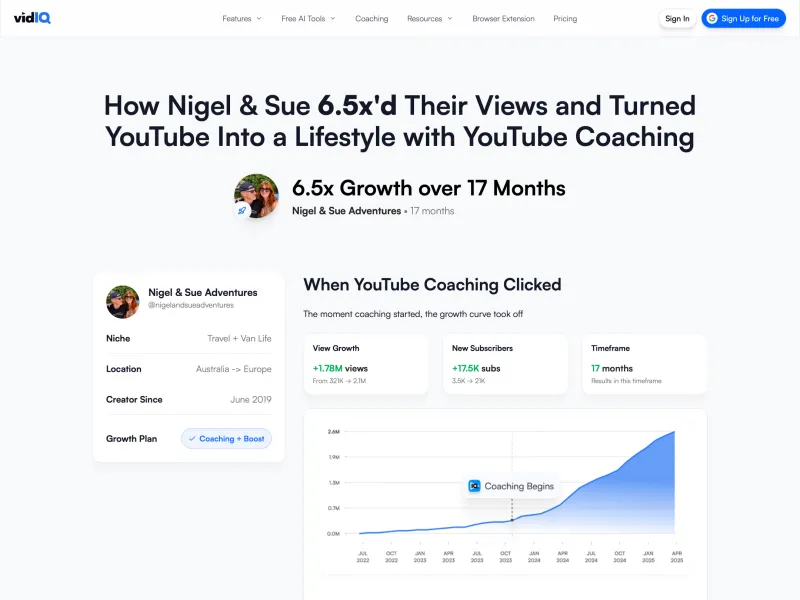Click the 'View Growth' card label
This screenshot has width=800, height=600.
[x=336, y=348]
